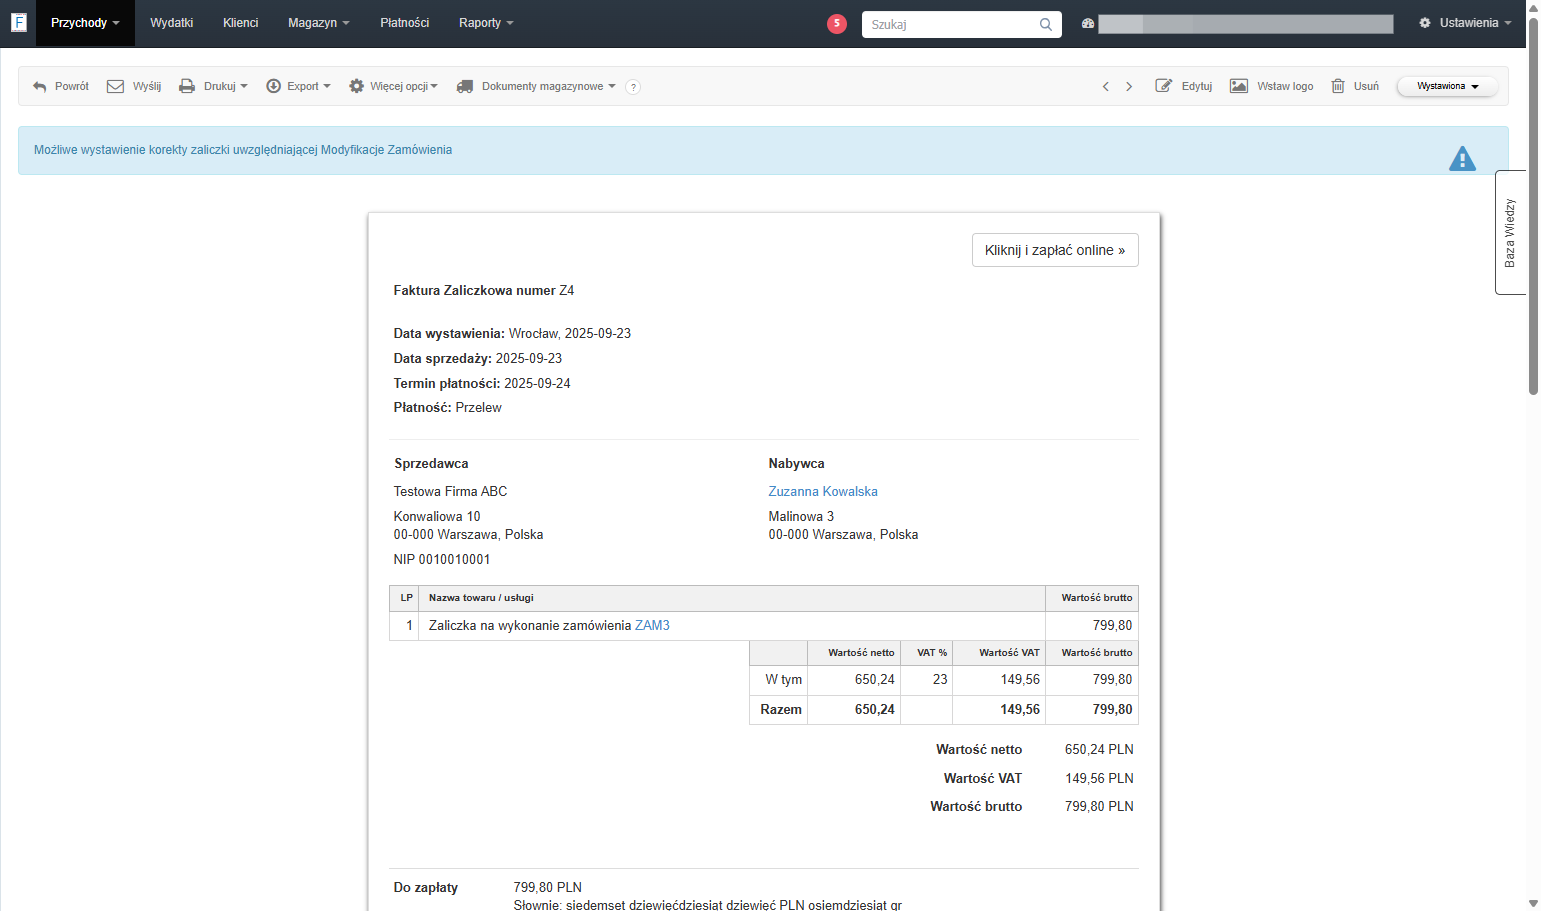The width and height of the screenshot is (1541, 911).
Task: Go to previous document arrow
Action: (1106, 87)
